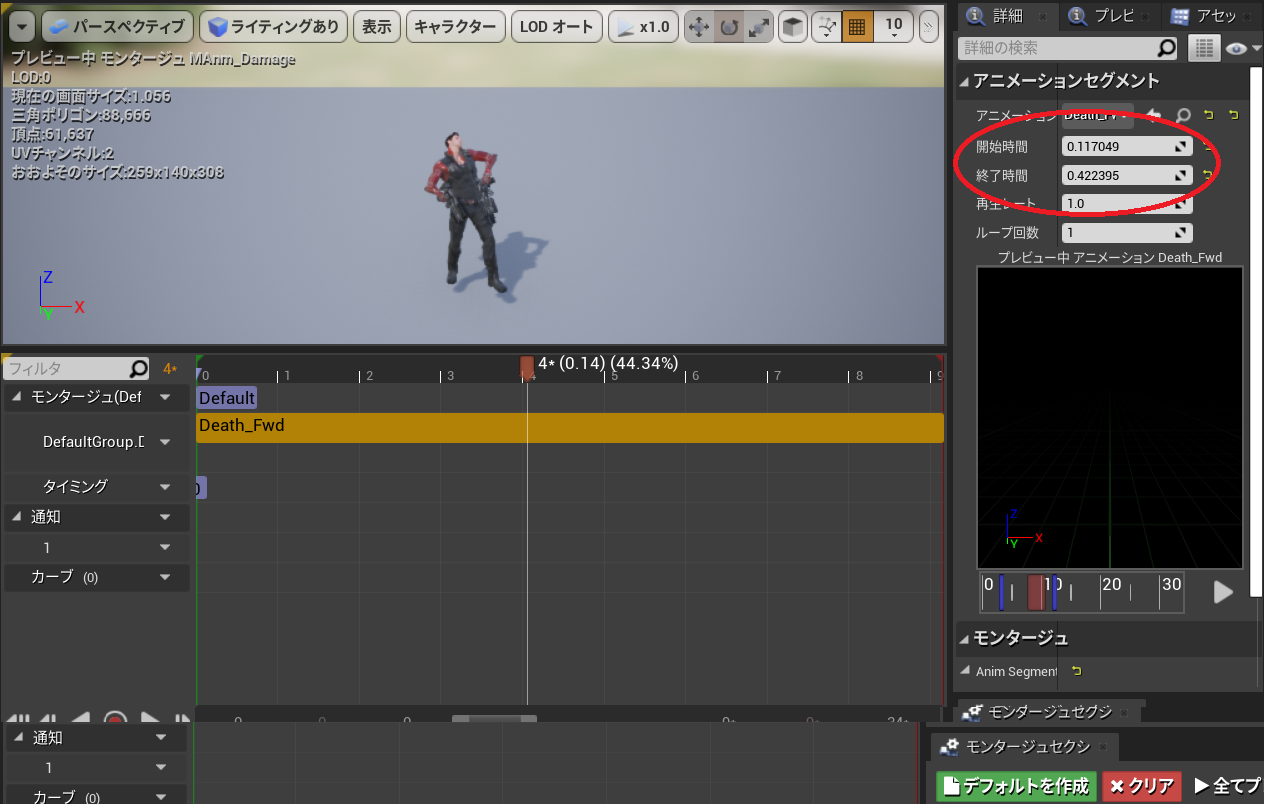This screenshot has height=804, width=1264.
Task: Click the 開始時間 value field
Action: [1127, 146]
